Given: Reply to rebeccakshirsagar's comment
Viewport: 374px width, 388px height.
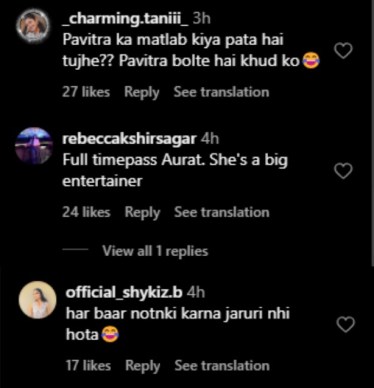Looking at the screenshot, I should pyautogui.click(x=142, y=212).
